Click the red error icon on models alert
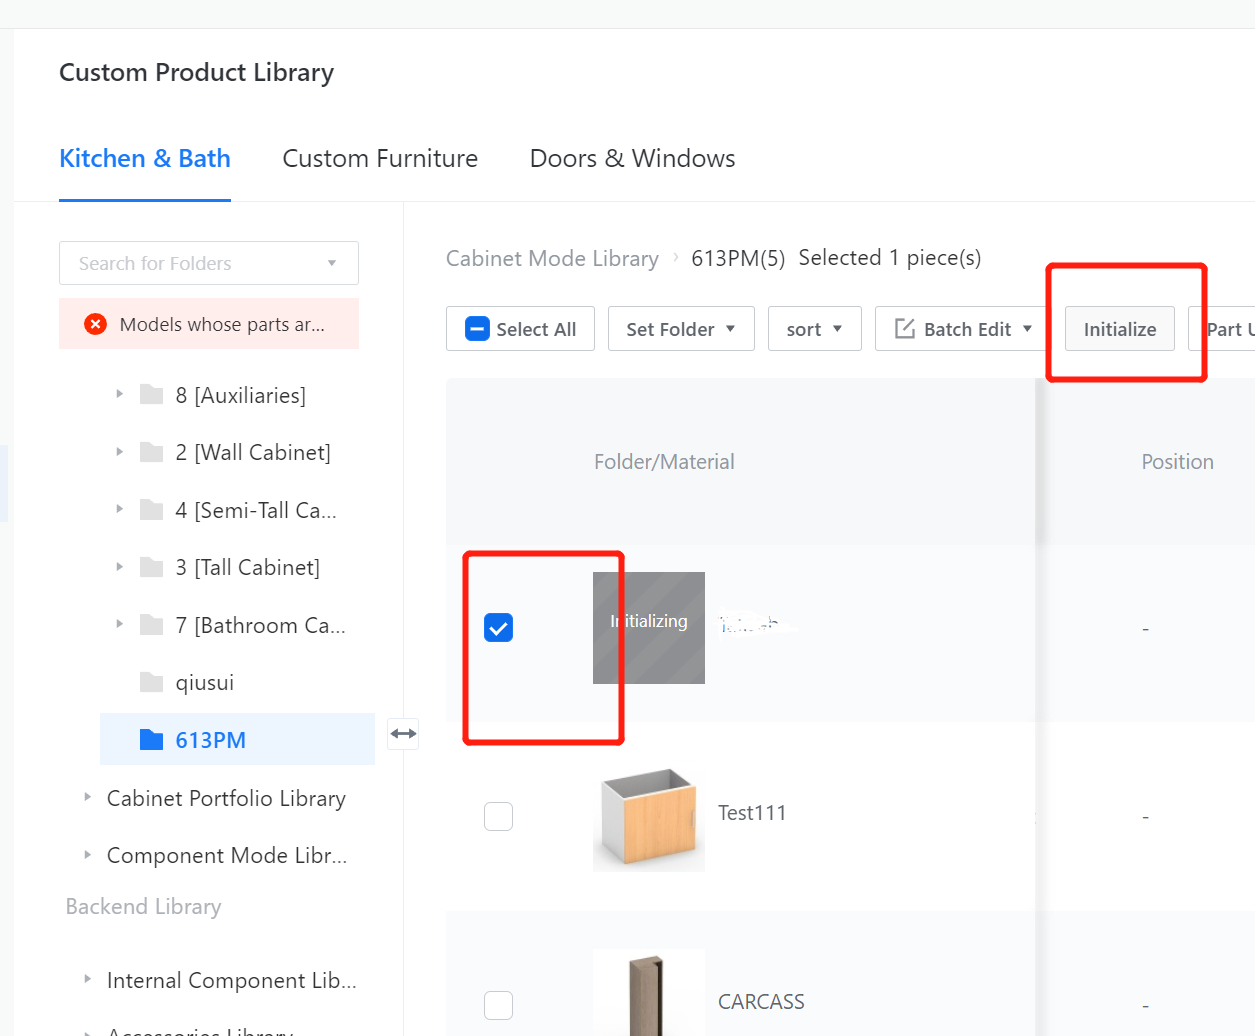 pyautogui.click(x=95, y=324)
